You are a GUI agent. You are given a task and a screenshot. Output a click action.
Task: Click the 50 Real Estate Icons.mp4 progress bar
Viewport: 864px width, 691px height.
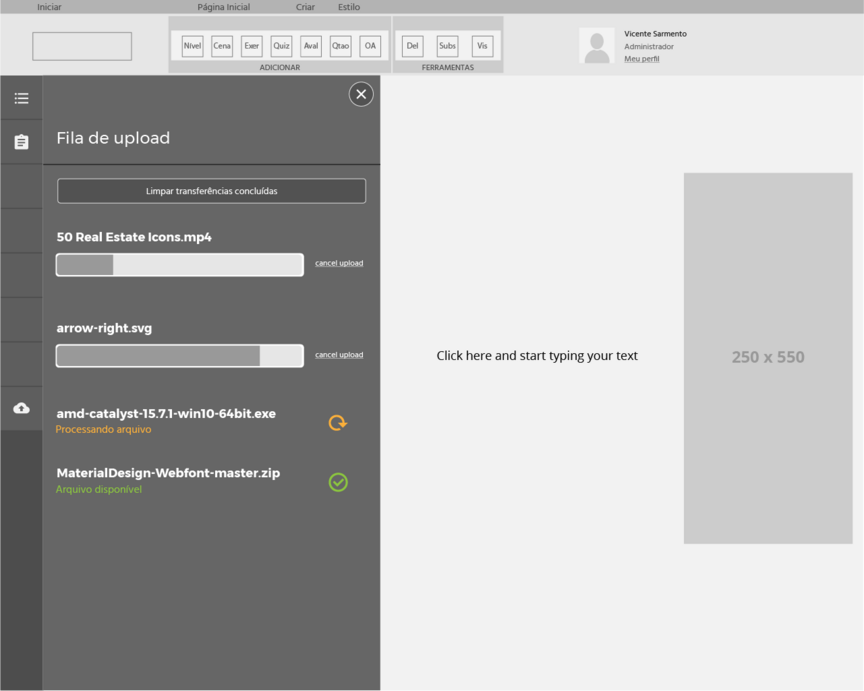180,265
